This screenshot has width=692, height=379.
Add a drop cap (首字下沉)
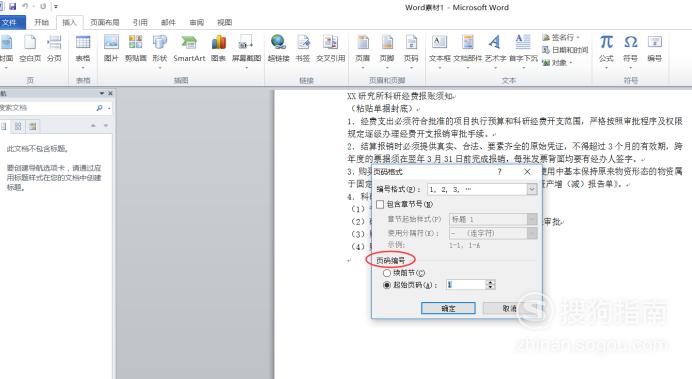tap(523, 52)
